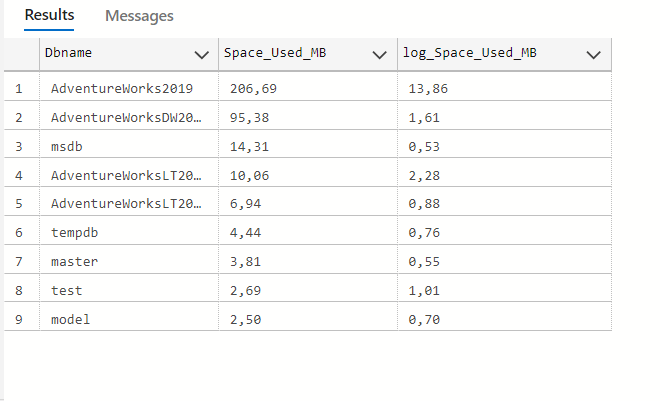Select the model database cell
Image resolution: width=660 pixels, height=401 pixels.
[67, 320]
